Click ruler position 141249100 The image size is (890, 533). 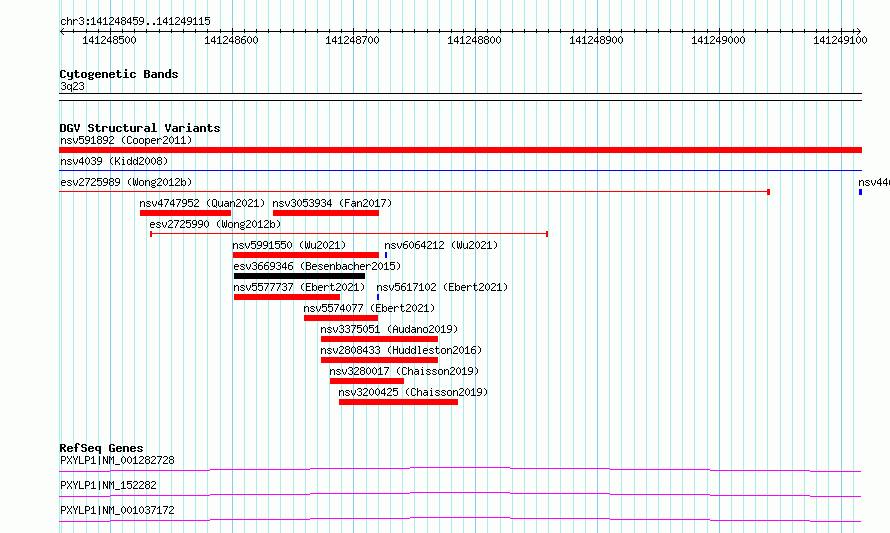point(841,40)
